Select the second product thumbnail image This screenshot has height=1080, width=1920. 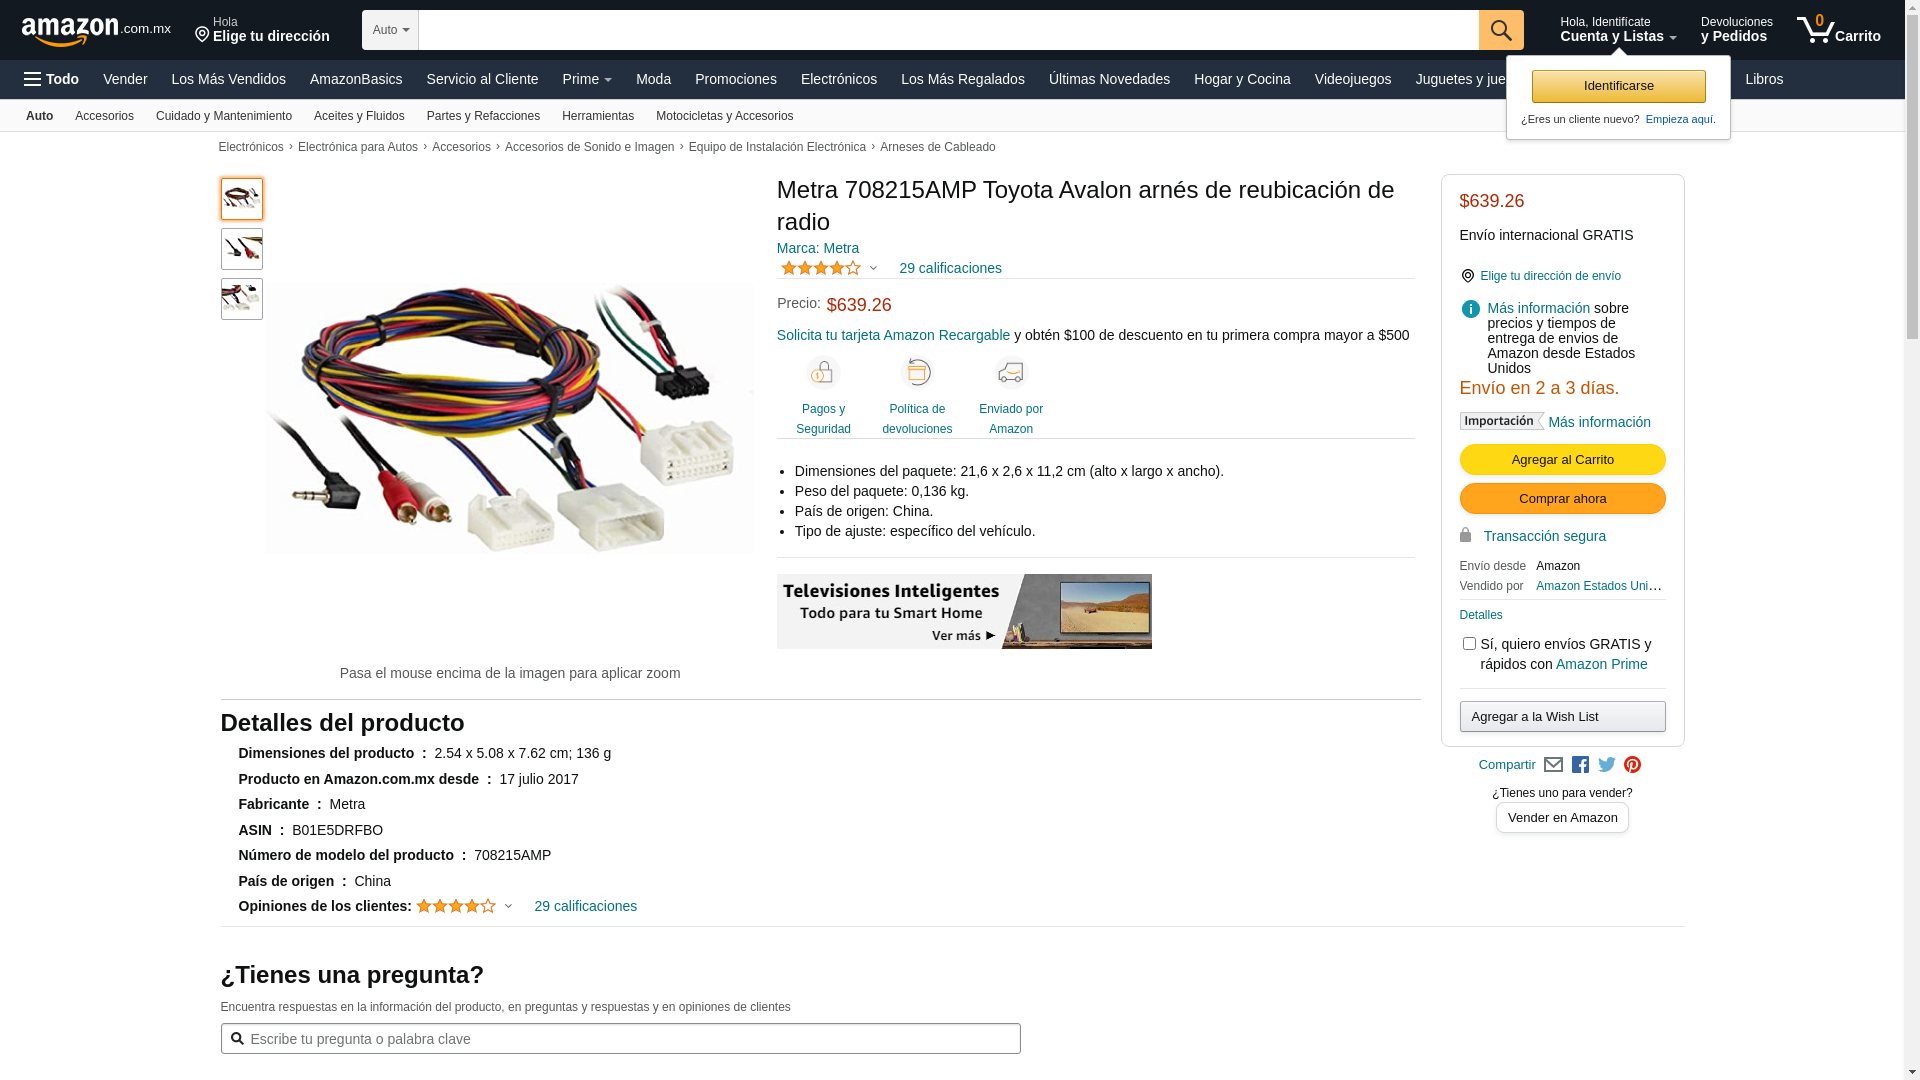point(242,249)
